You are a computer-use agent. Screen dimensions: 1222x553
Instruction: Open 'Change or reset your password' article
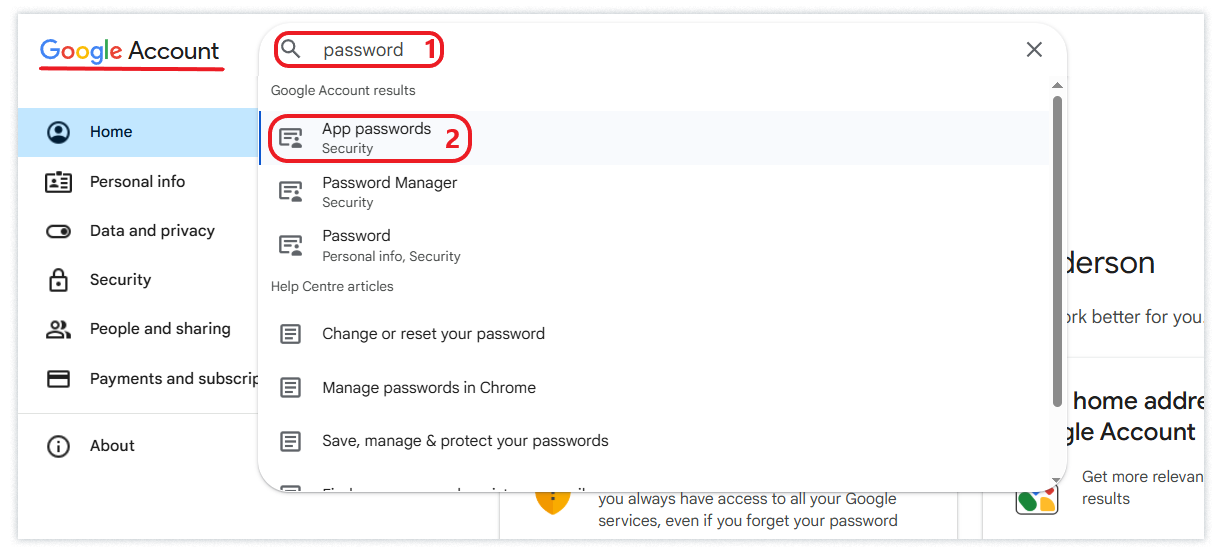(x=433, y=334)
